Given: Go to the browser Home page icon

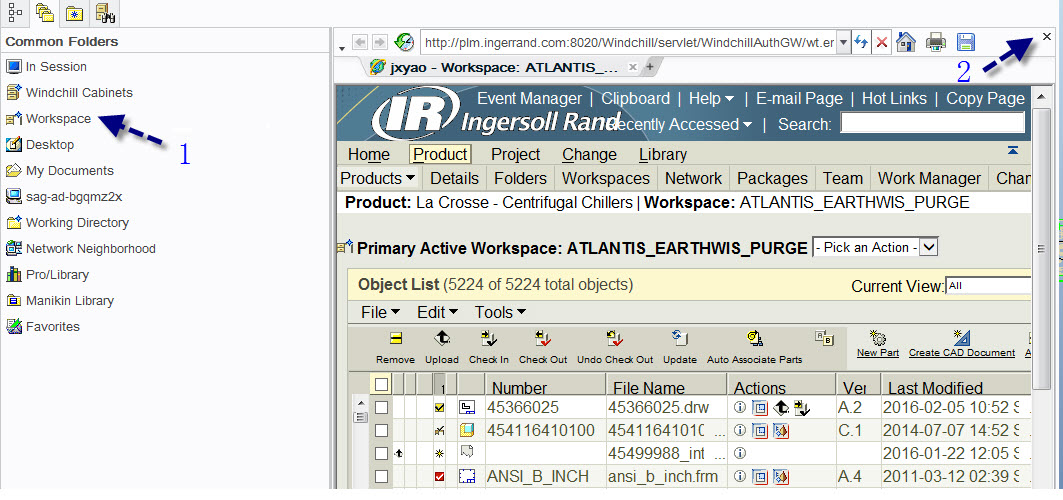Looking at the screenshot, I should (x=906, y=42).
